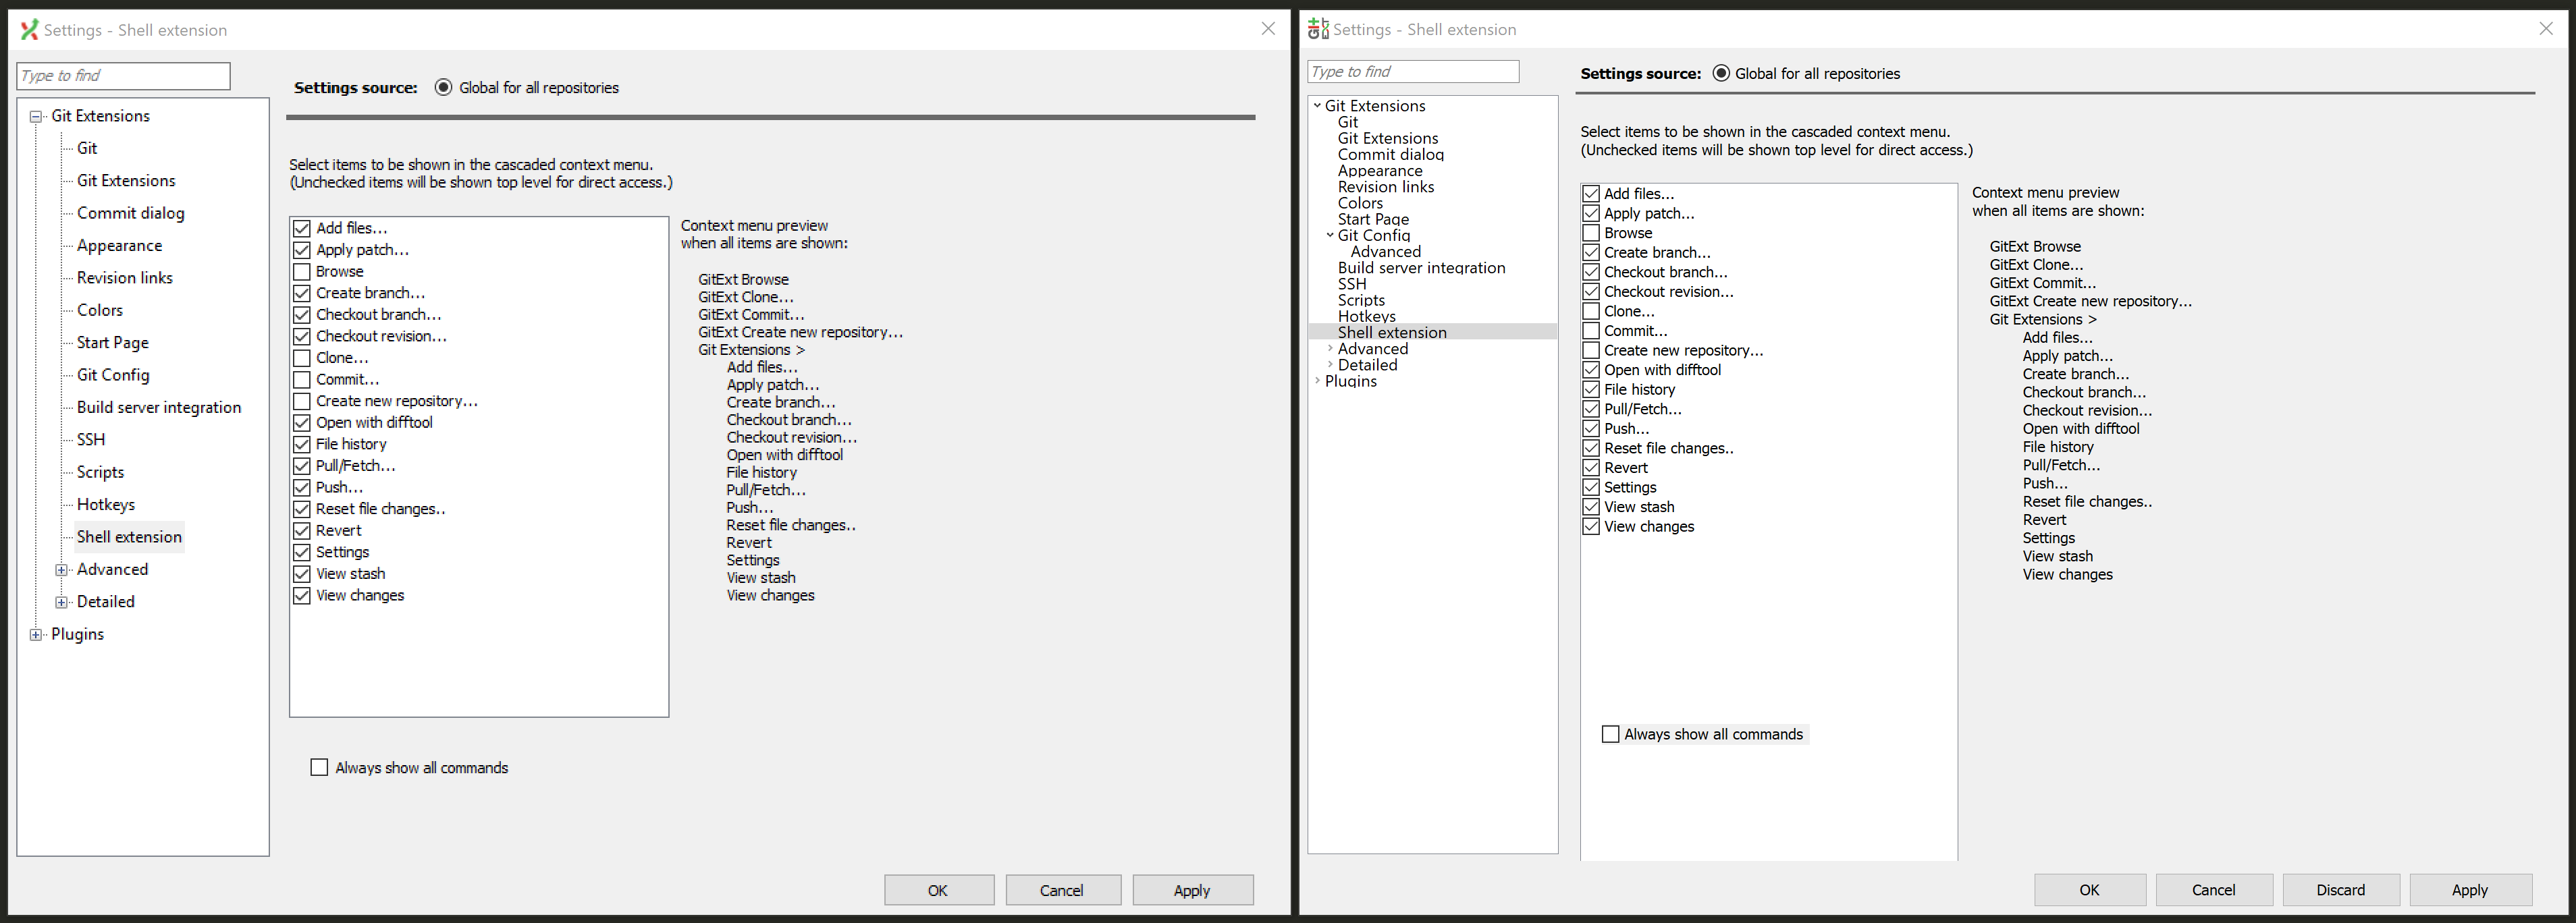Viewport: 2576px width, 923px height.
Task: Open the SSH page in right sidebar
Action: click(x=1351, y=284)
